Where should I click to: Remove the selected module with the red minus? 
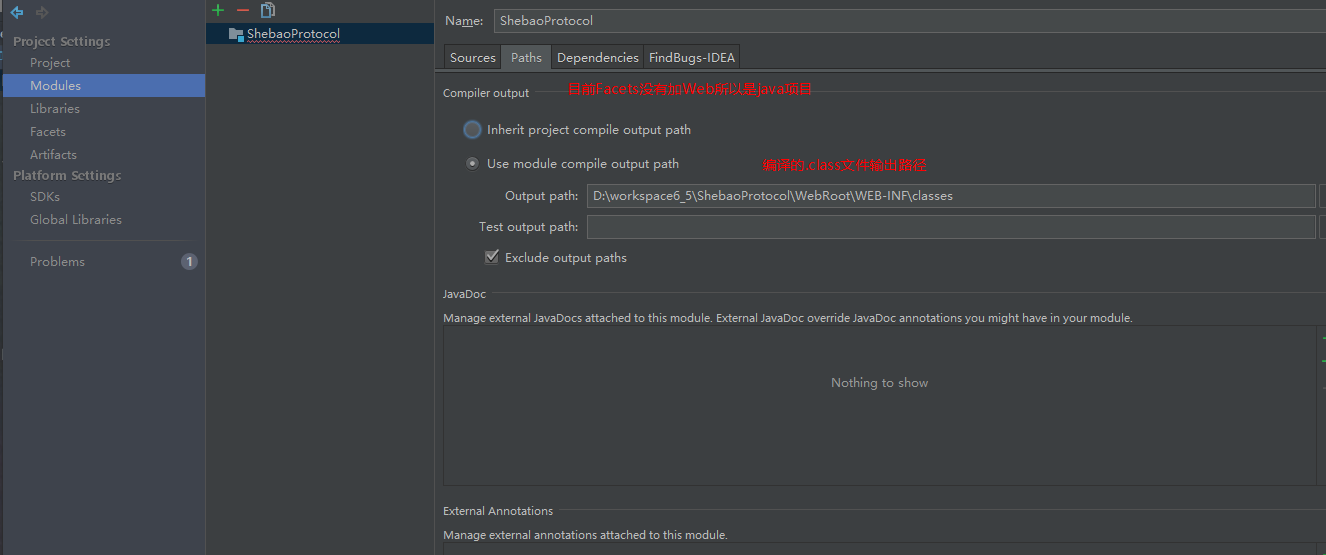pos(242,10)
